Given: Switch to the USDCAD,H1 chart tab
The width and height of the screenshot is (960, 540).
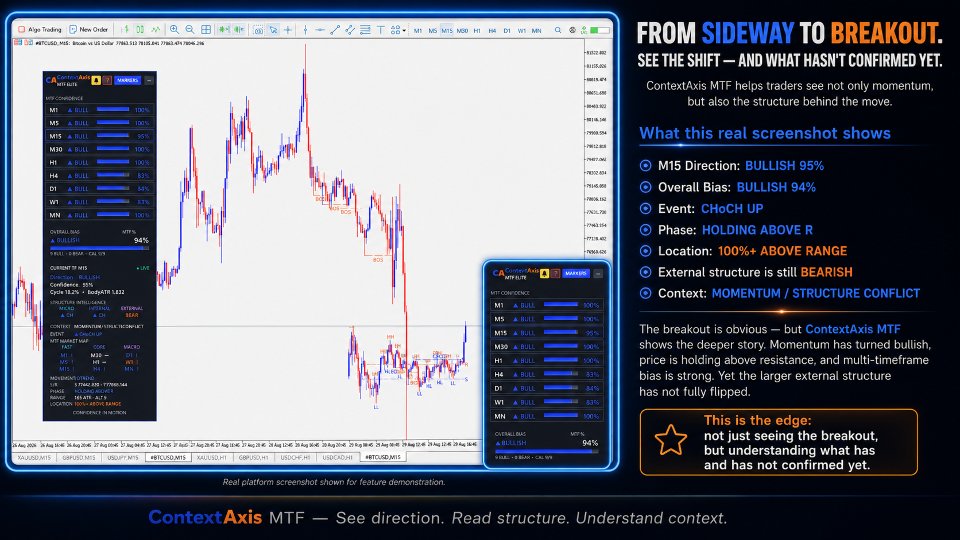Looking at the screenshot, I should [338, 457].
